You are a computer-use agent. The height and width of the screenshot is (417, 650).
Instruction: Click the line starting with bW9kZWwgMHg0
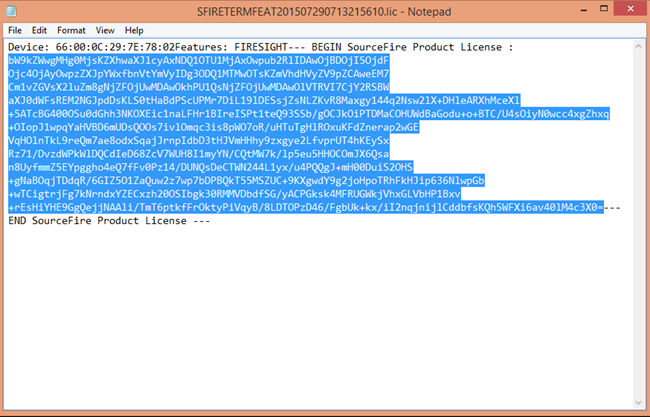coord(199,61)
